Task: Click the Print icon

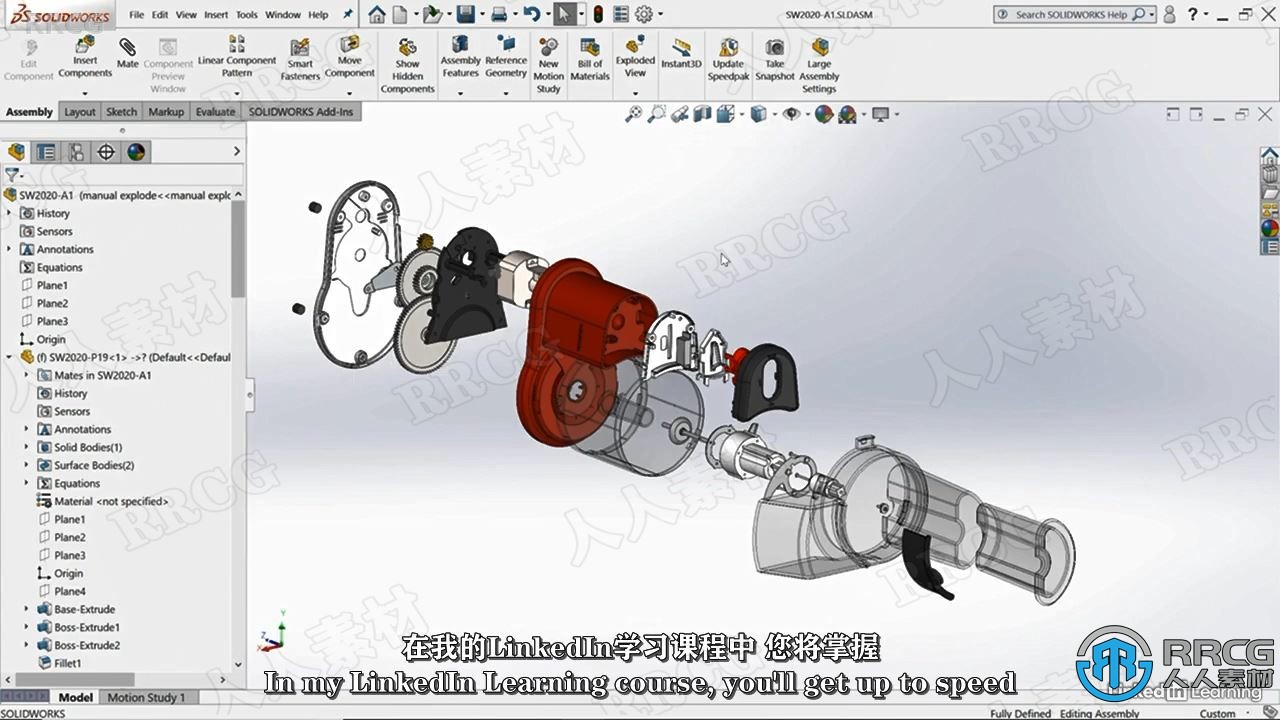Action: tap(499, 14)
